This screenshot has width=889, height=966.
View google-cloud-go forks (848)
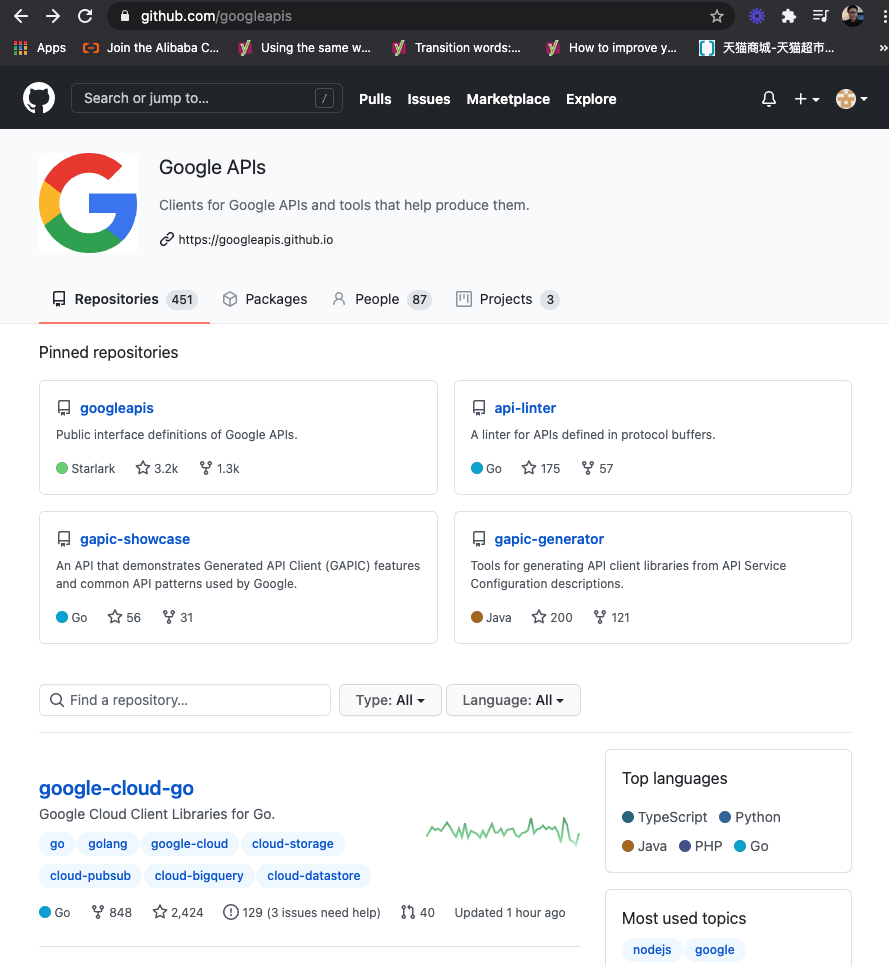pos(112,912)
